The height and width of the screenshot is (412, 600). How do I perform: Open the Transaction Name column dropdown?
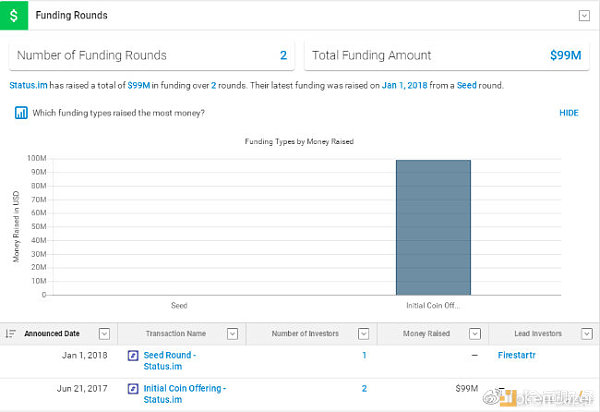232,334
